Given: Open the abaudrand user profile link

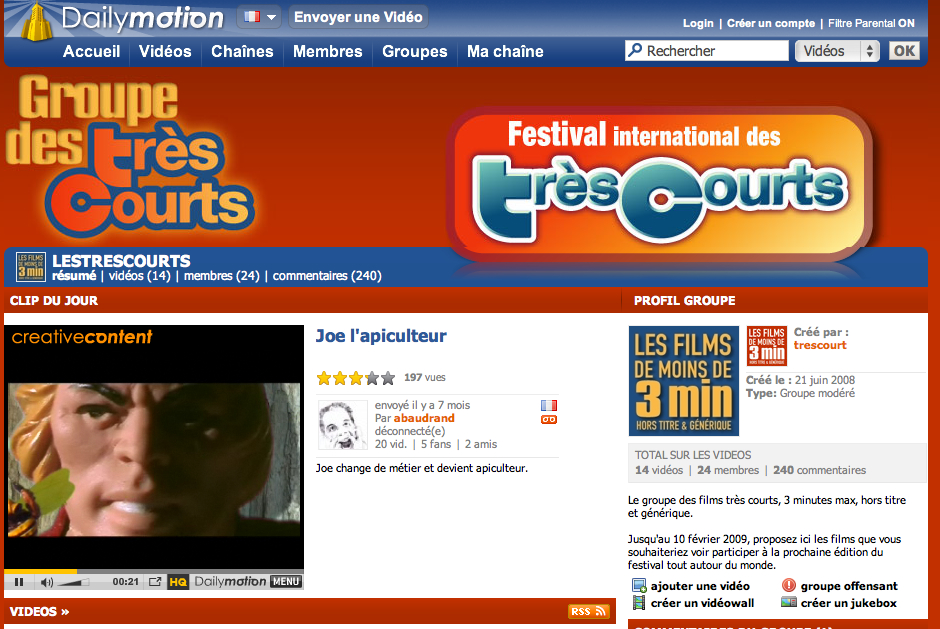Looking at the screenshot, I should tap(424, 418).
